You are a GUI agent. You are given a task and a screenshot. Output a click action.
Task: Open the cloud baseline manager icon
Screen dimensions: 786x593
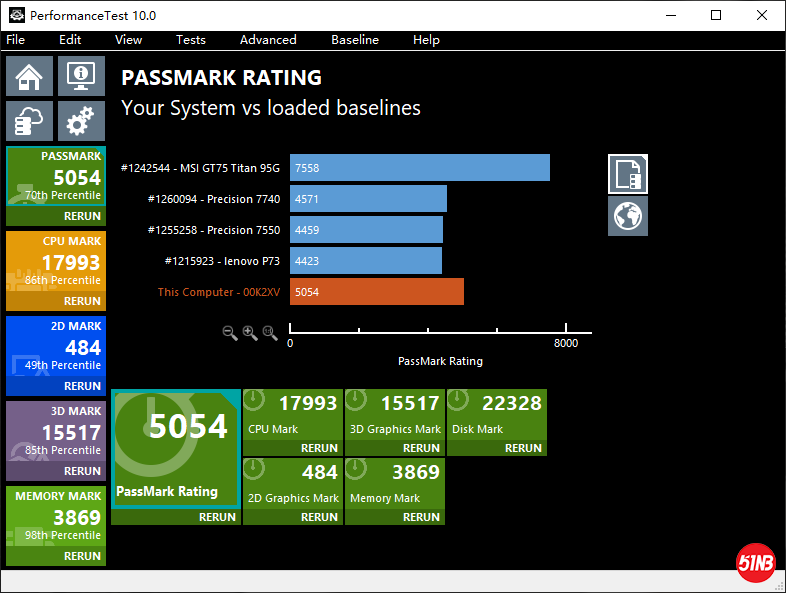pos(30,121)
